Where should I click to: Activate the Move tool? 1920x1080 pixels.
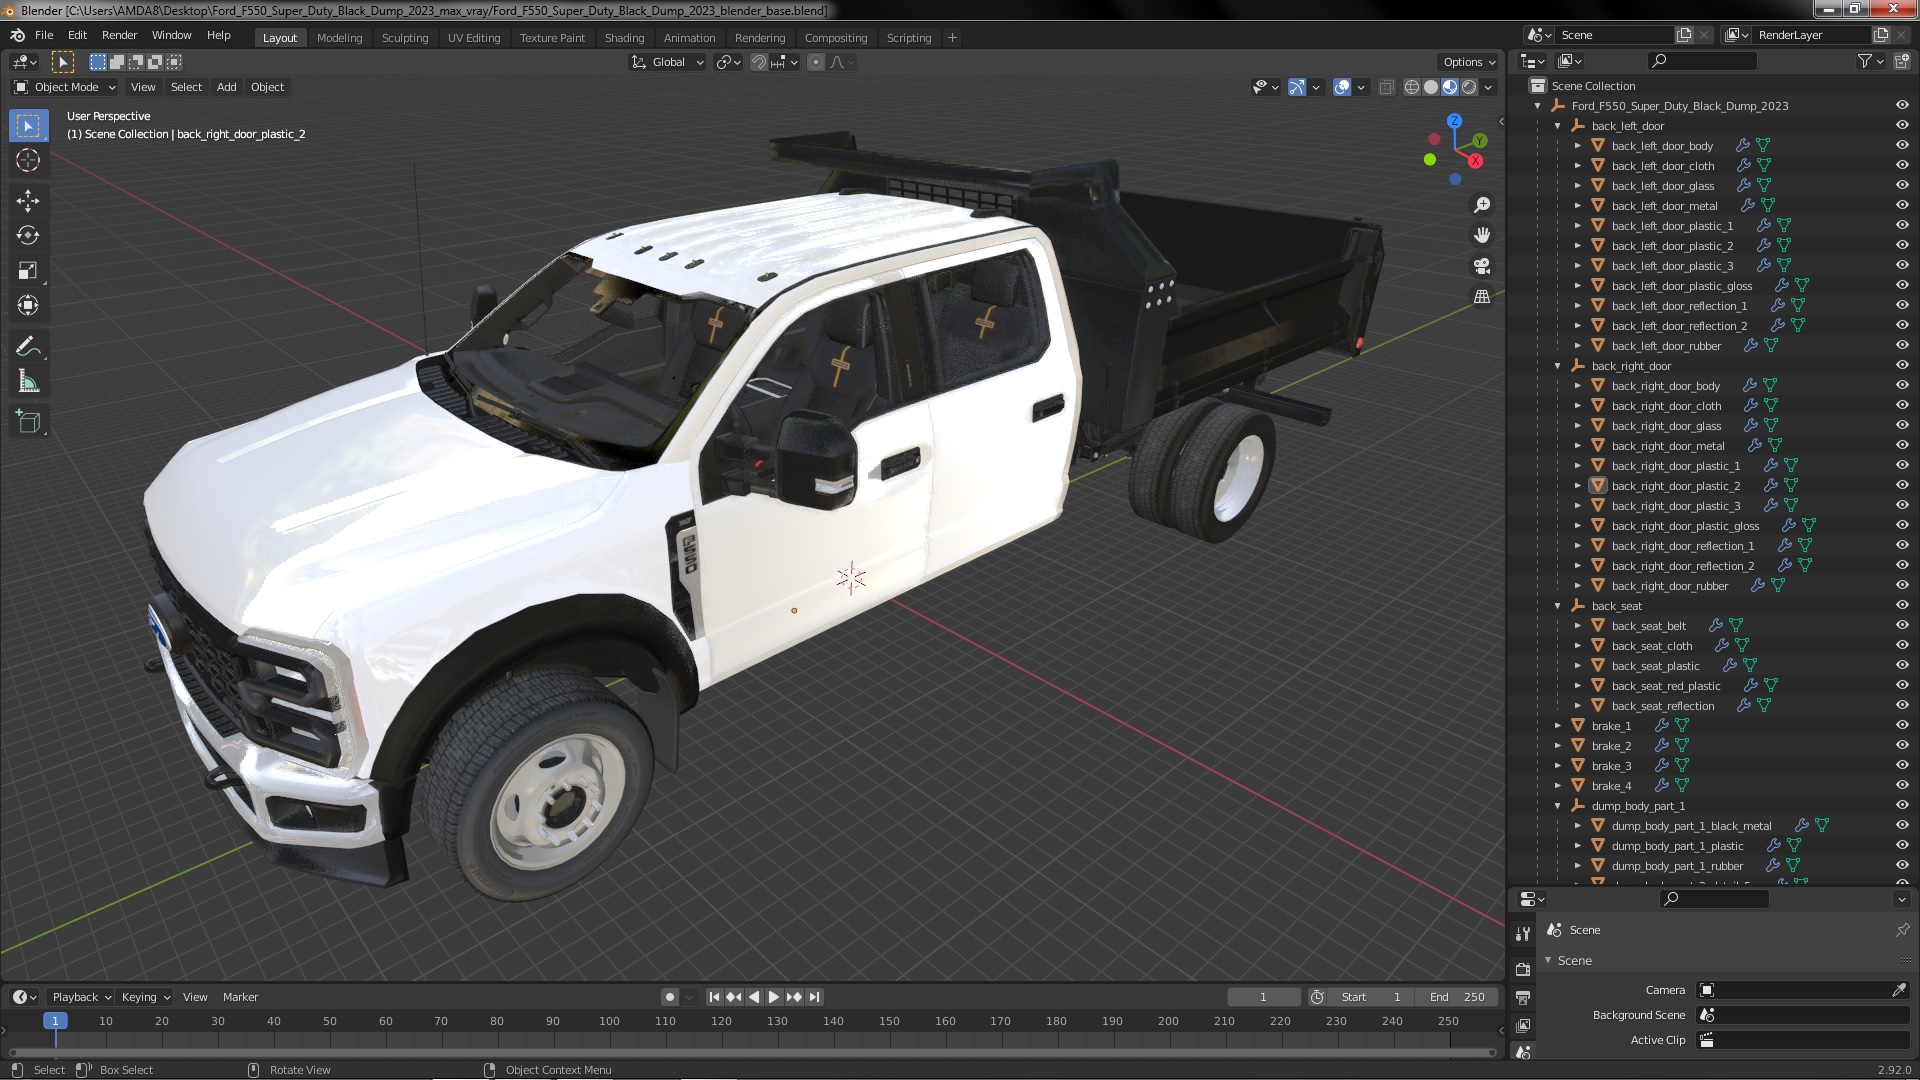coord(28,201)
